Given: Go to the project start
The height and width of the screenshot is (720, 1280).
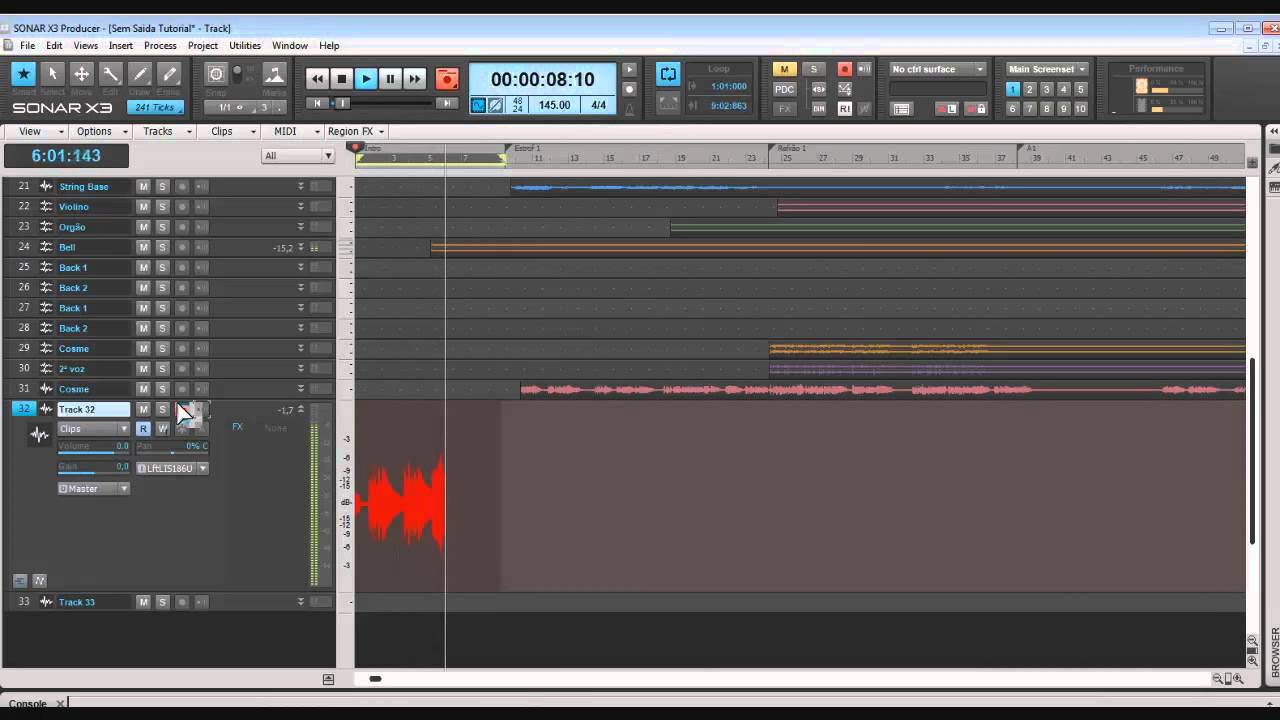Looking at the screenshot, I should pyautogui.click(x=318, y=103).
